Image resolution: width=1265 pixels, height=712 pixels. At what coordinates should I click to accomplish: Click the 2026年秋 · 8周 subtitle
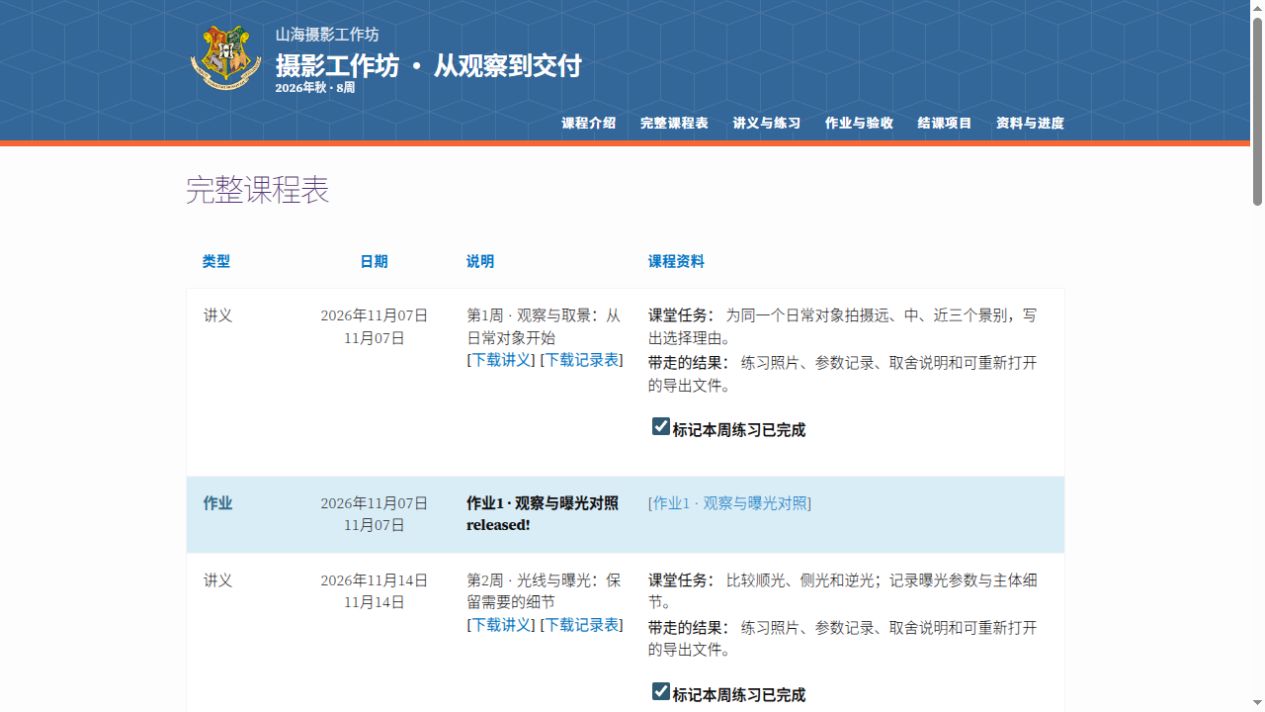(x=315, y=88)
